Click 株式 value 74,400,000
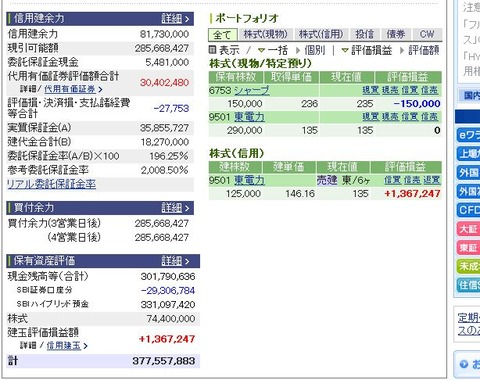This screenshot has height=380, width=480. (171, 319)
